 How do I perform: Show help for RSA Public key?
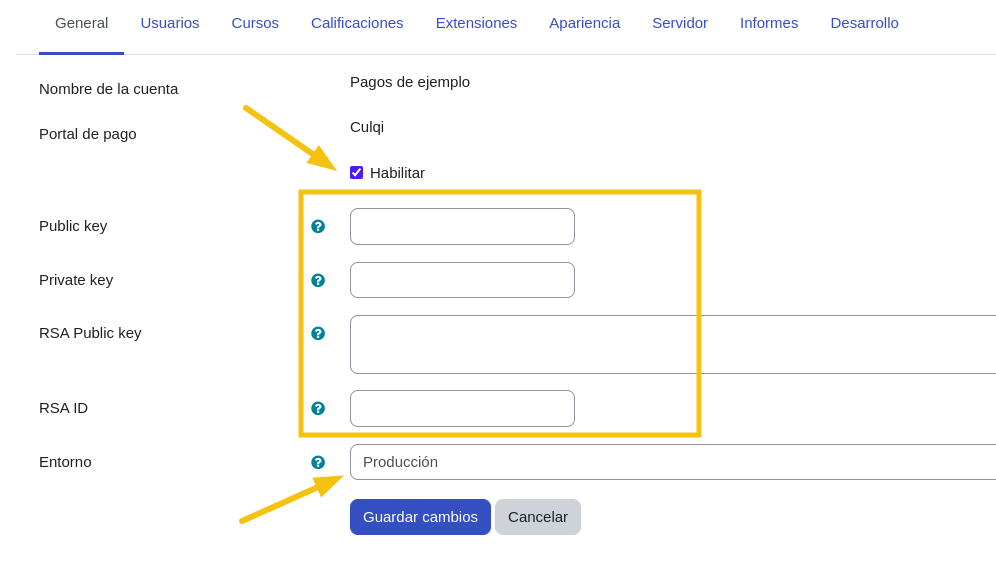(318, 333)
